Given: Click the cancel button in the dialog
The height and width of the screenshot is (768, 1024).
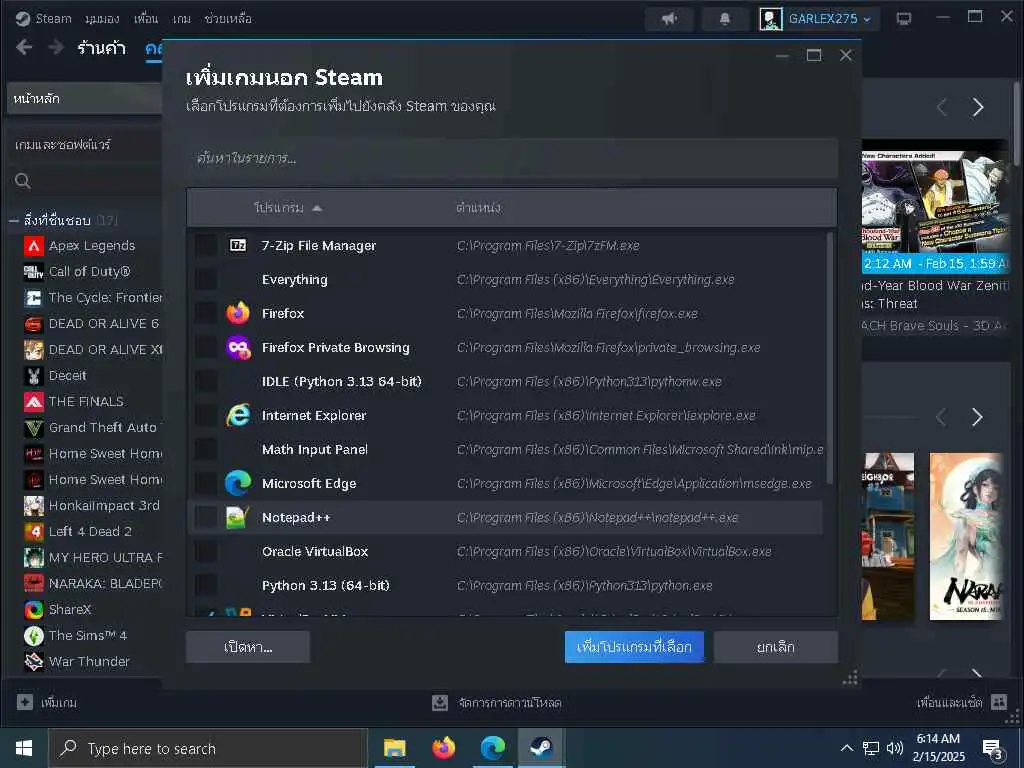Looking at the screenshot, I should 776,647.
